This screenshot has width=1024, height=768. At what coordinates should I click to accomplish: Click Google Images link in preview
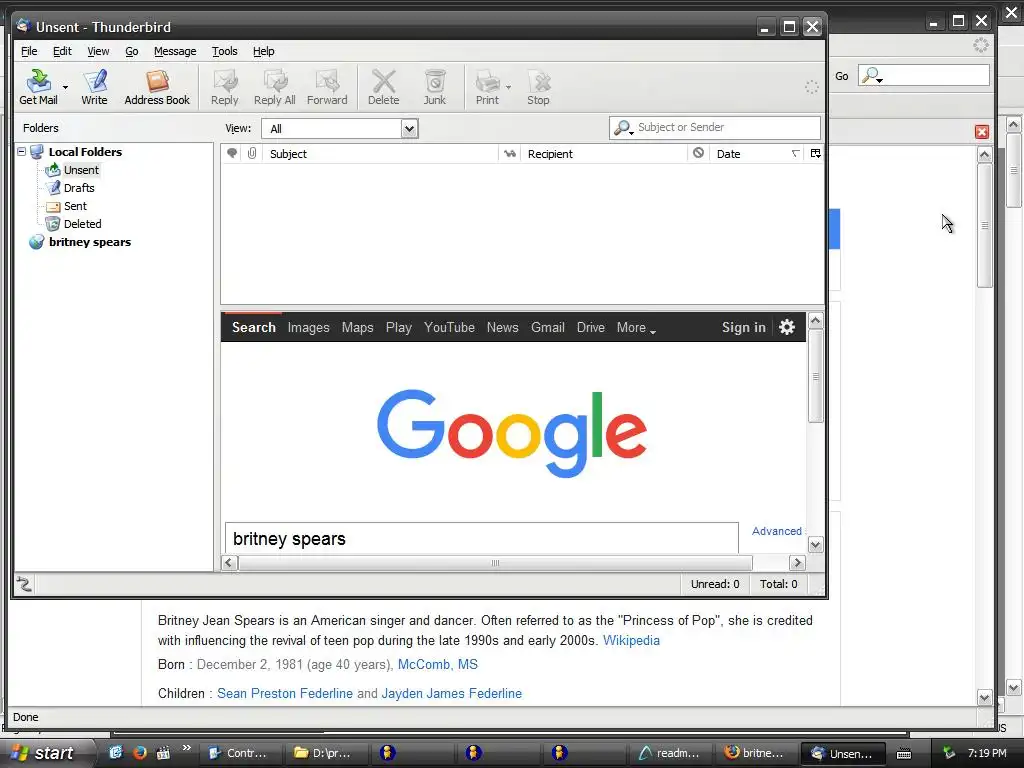pos(308,327)
